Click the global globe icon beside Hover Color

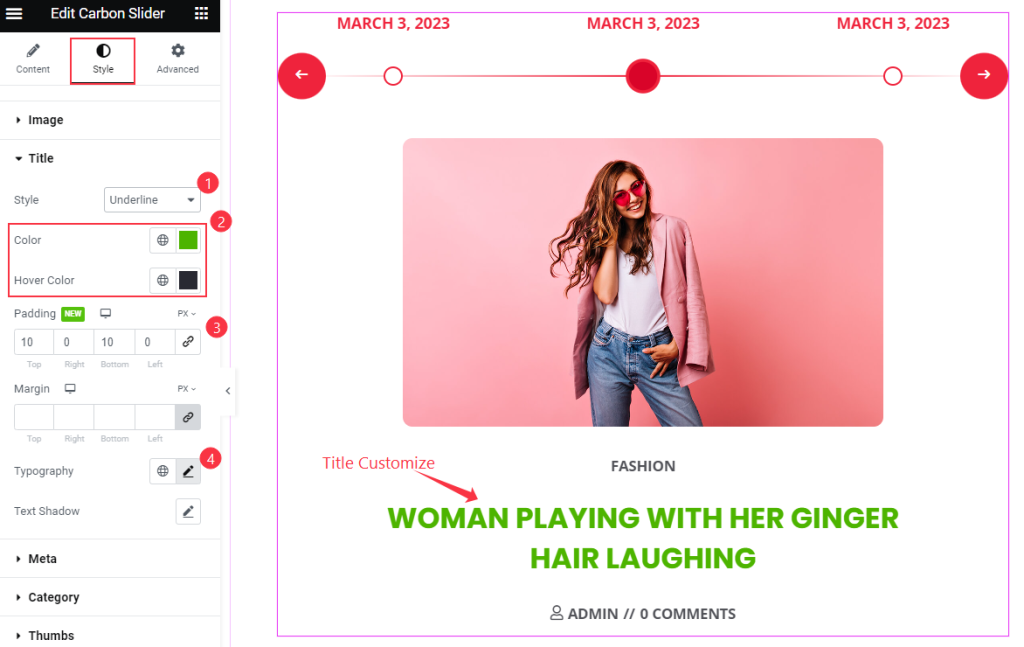click(x=163, y=280)
